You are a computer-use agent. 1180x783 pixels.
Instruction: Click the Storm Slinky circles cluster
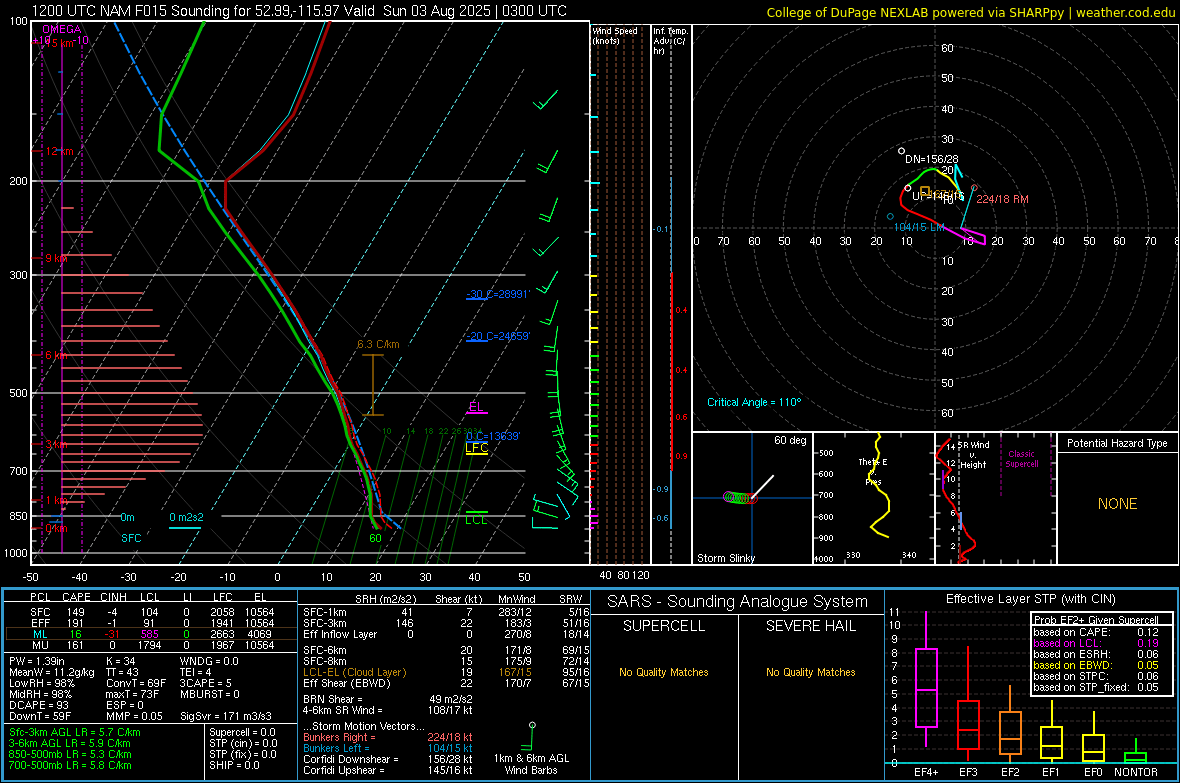point(740,498)
